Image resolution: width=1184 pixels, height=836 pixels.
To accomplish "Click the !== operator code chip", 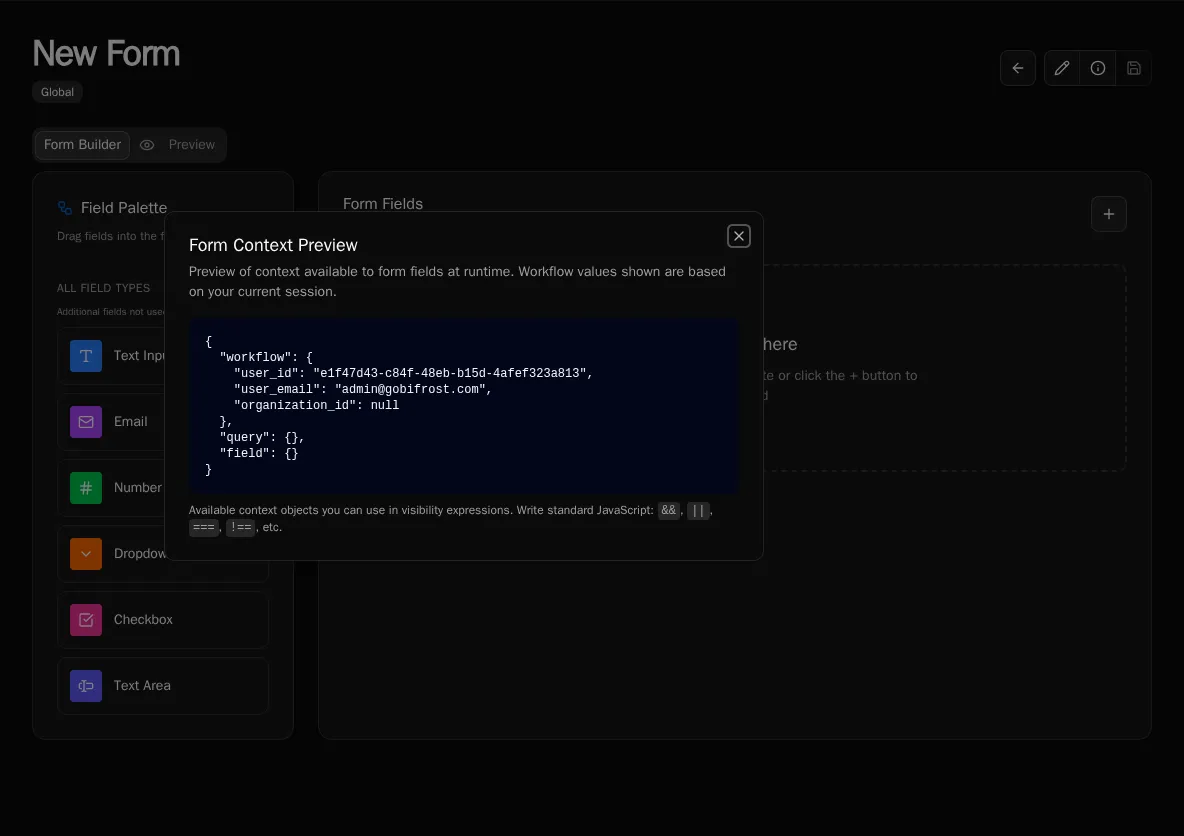I will (240, 527).
